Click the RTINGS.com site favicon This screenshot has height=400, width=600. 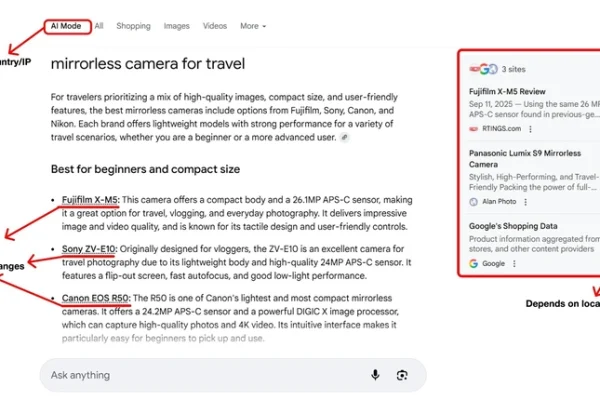click(473, 129)
